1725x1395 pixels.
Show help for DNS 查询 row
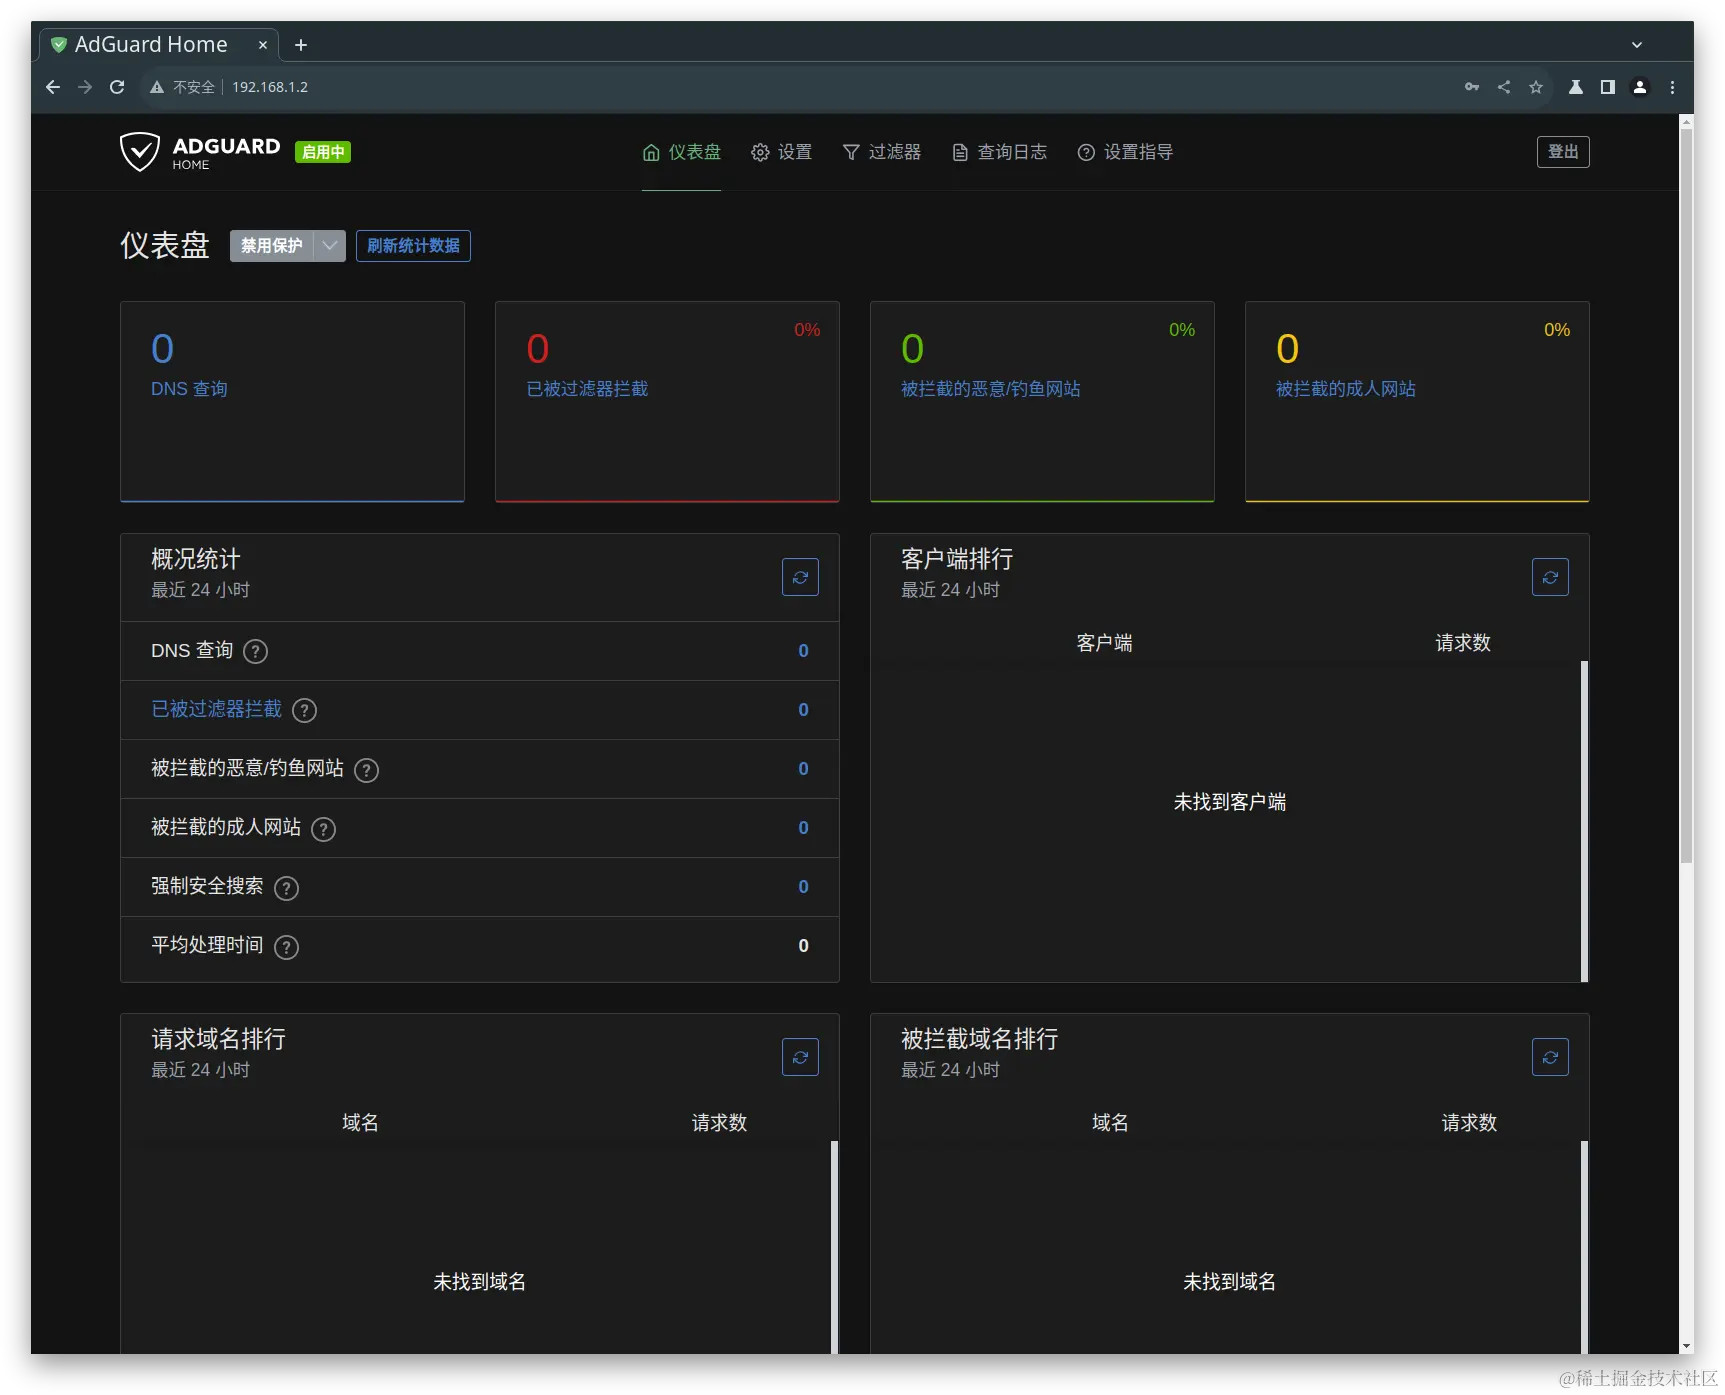tap(256, 652)
